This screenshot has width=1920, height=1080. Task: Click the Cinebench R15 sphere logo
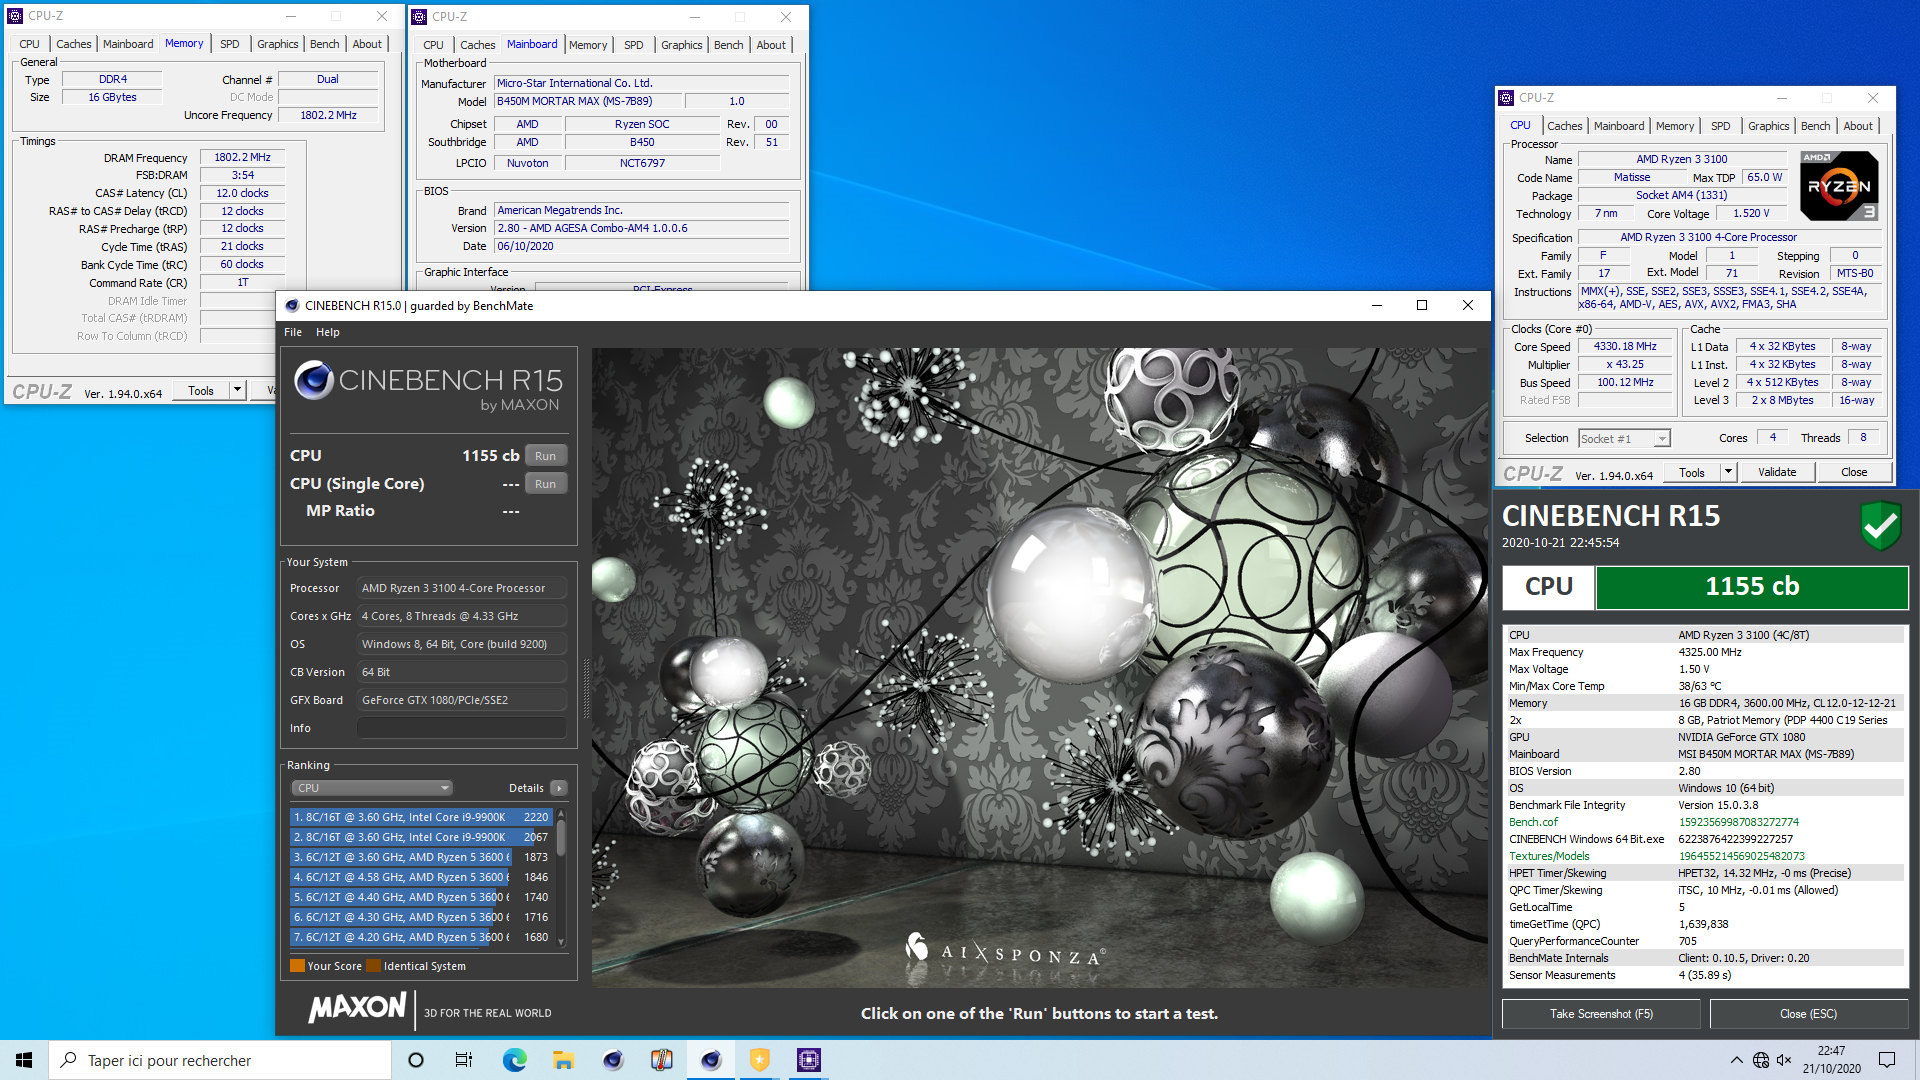pos(314,381)
